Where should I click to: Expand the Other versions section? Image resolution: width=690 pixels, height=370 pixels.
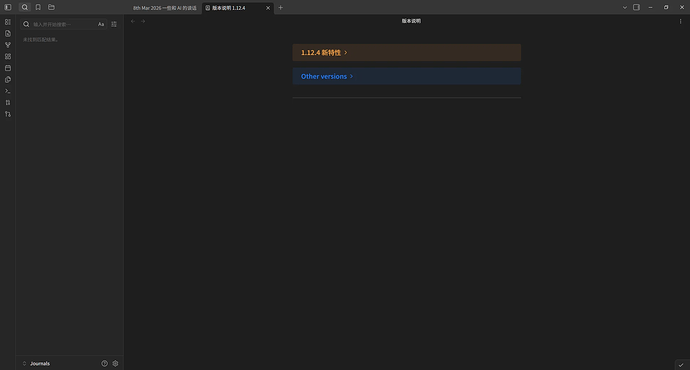(x=407, y=76)
